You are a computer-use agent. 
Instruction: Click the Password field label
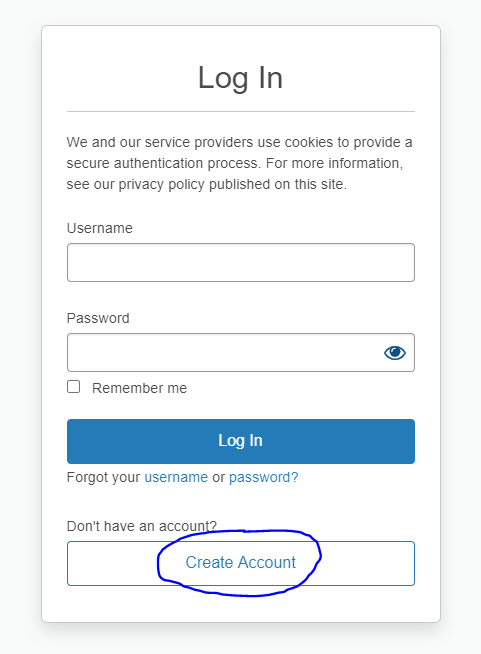(x=98, y=318)
